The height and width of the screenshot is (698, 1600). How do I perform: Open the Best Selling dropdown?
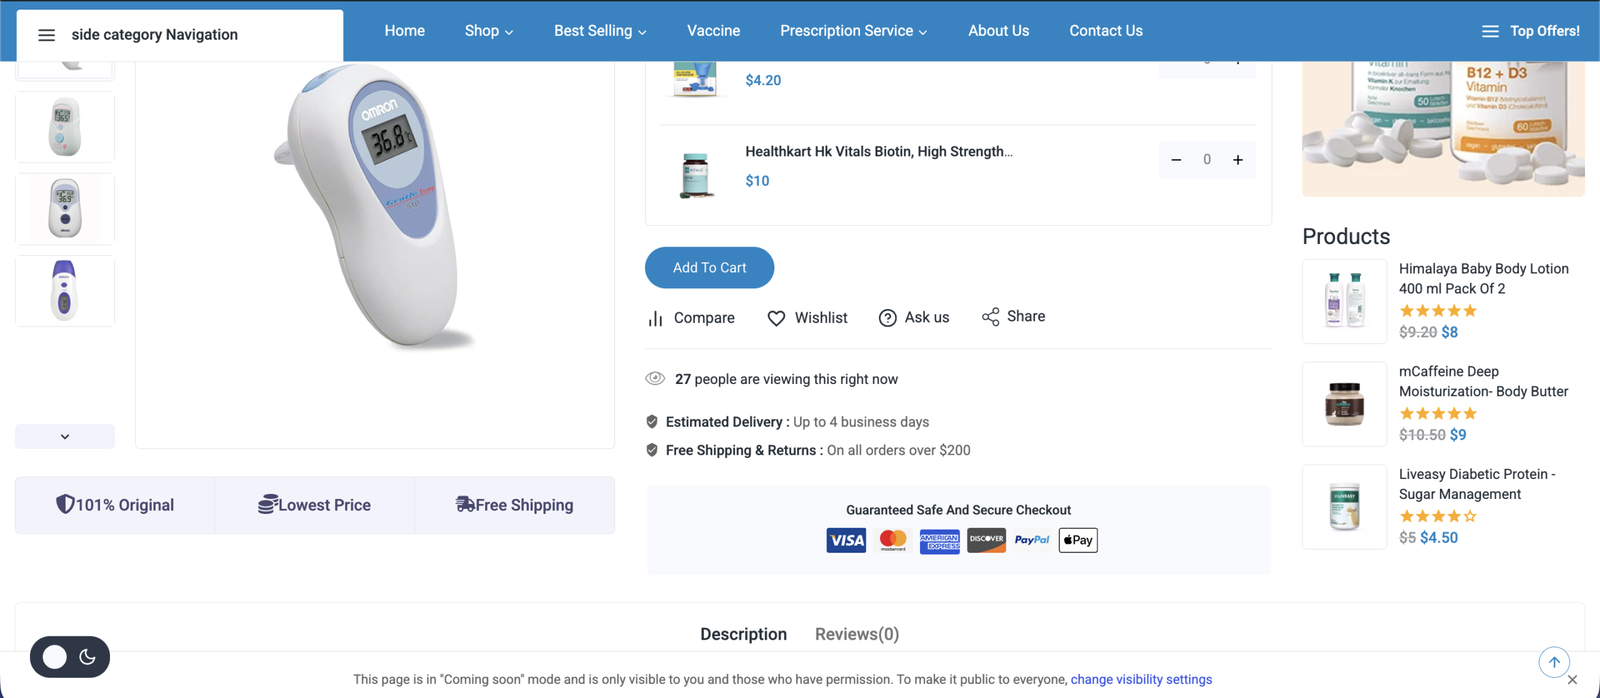pyautogui.click(x=600, y=31)
